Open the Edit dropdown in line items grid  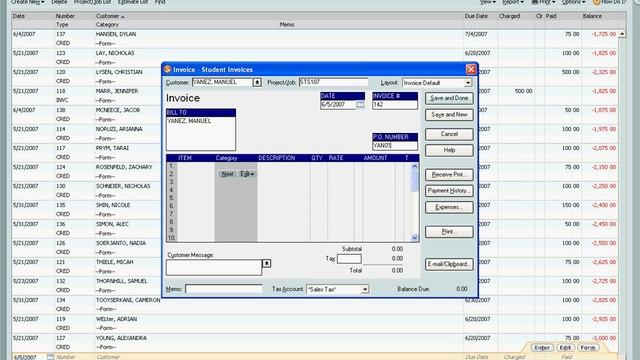coord(247,174)
